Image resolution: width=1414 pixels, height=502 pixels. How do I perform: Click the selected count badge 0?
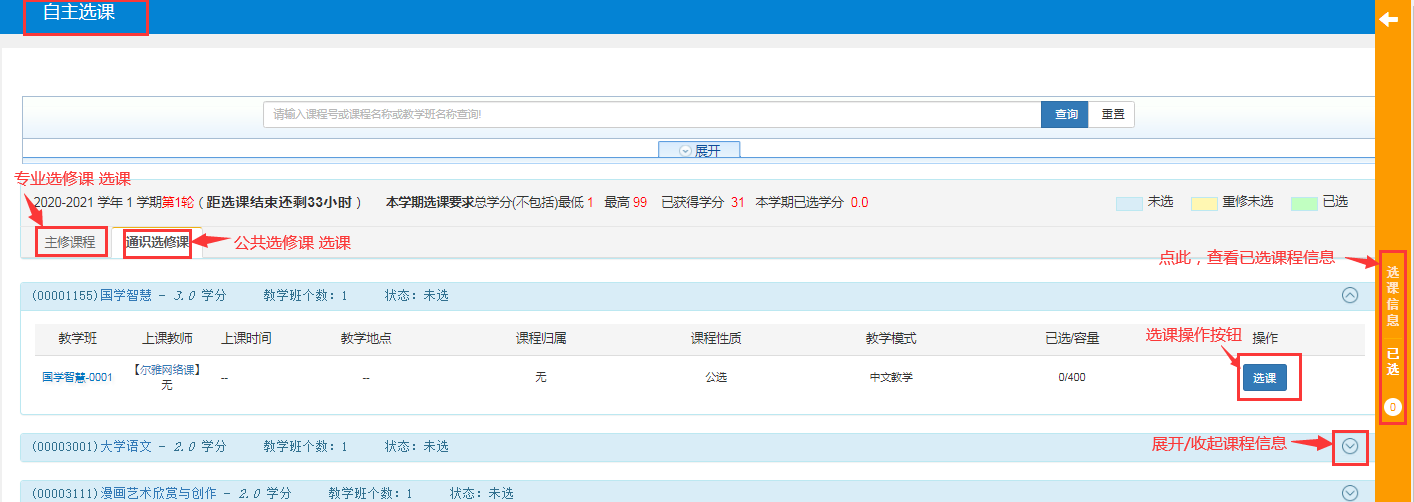(1393, 407)
